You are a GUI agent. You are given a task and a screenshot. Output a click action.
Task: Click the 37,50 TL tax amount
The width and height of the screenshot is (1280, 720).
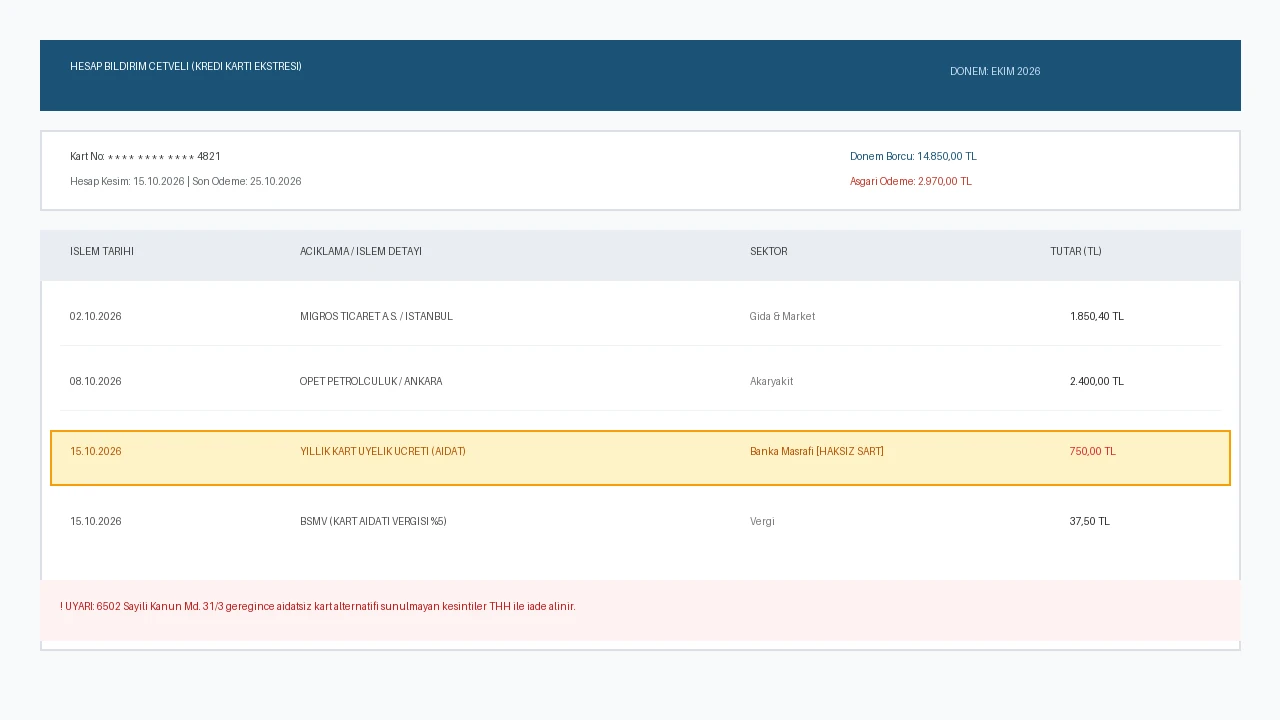coord(1090,522)
